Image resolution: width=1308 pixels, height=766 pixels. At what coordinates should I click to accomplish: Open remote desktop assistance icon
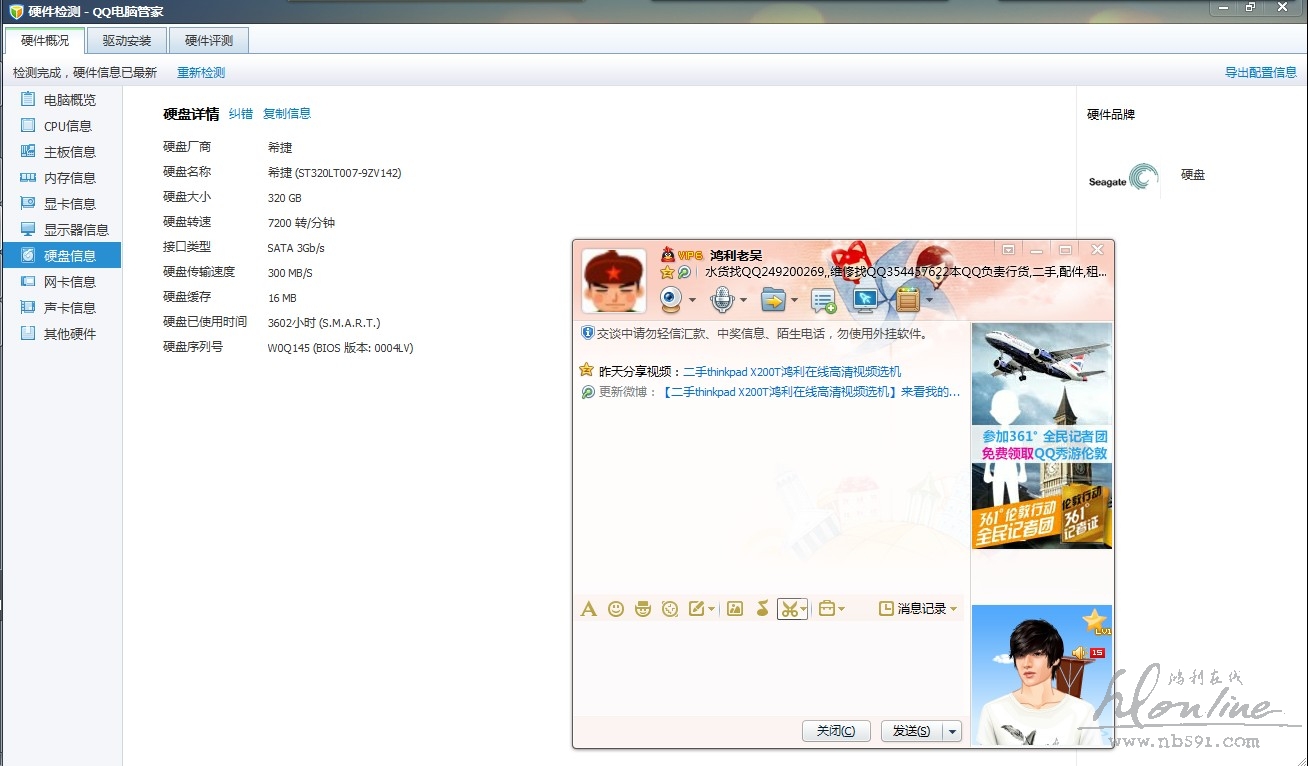(865, 299)
